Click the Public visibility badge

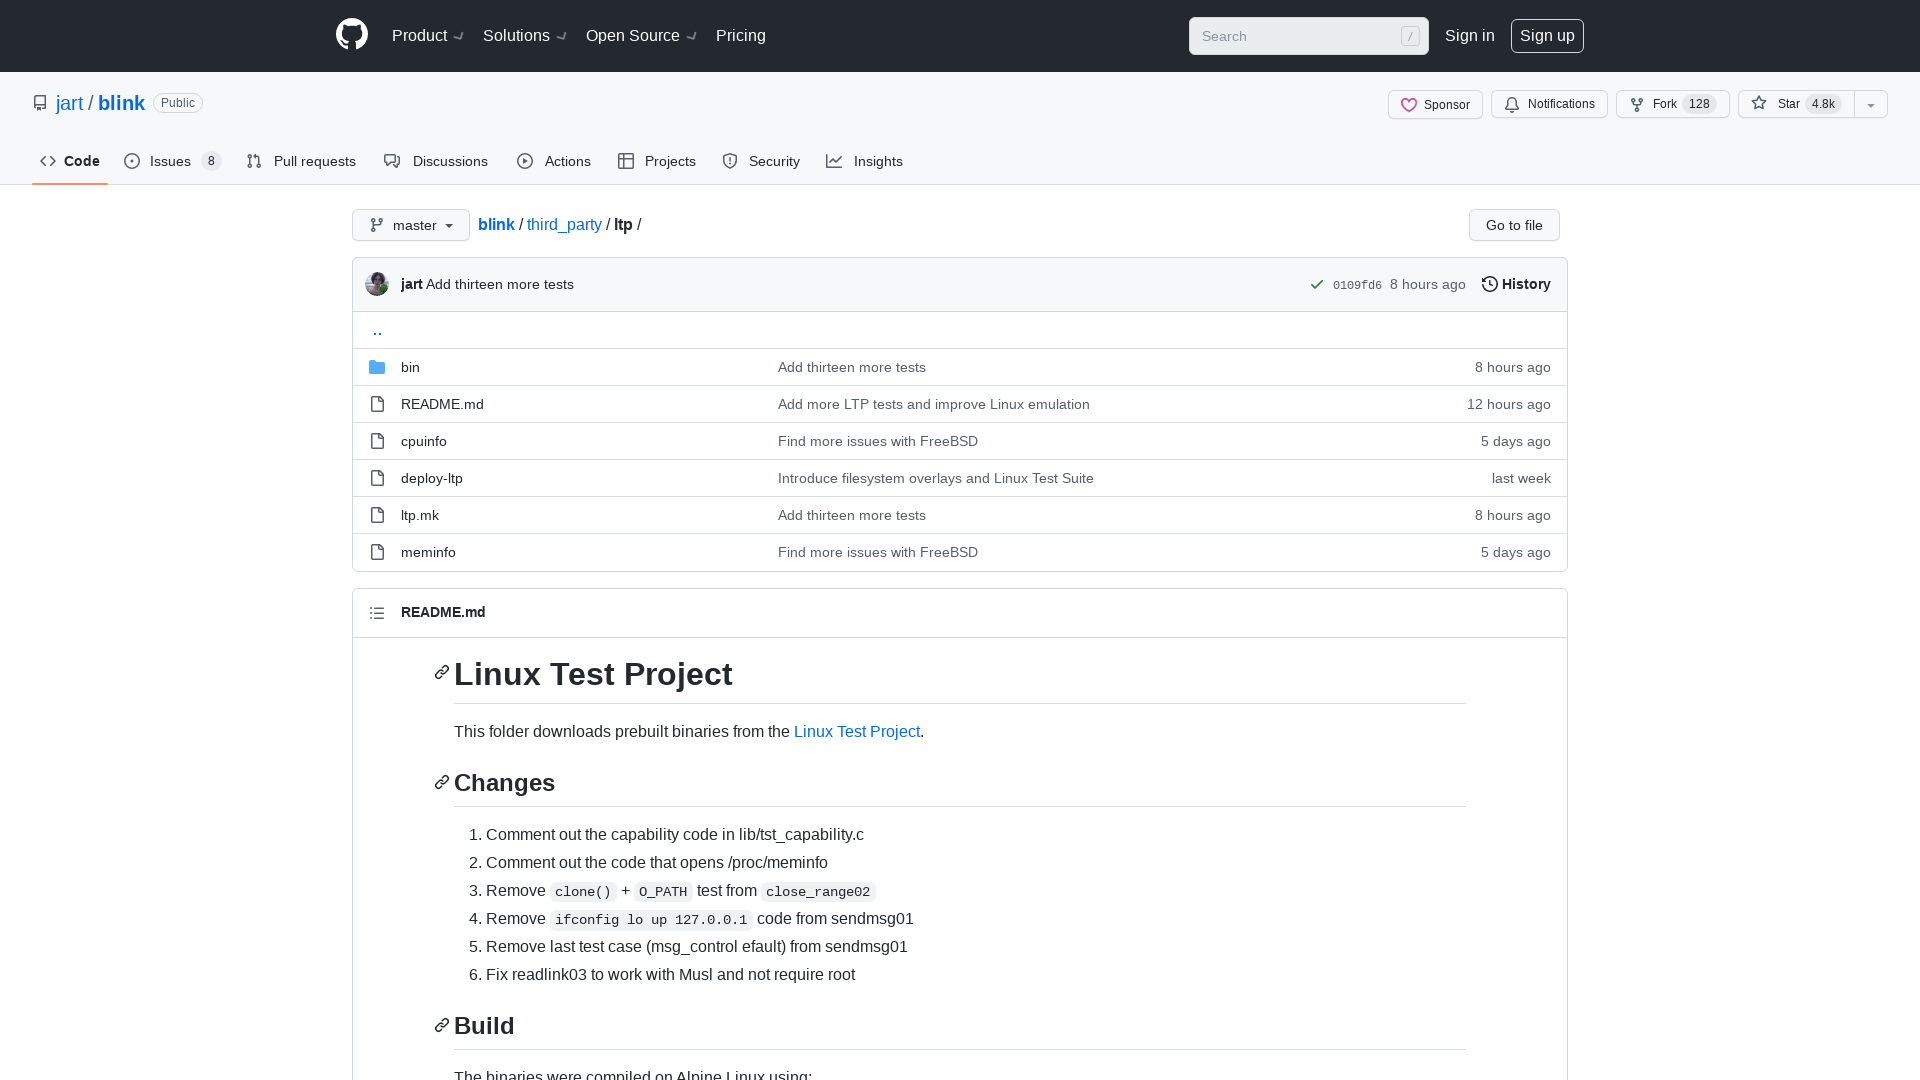(x=178, y=103)
